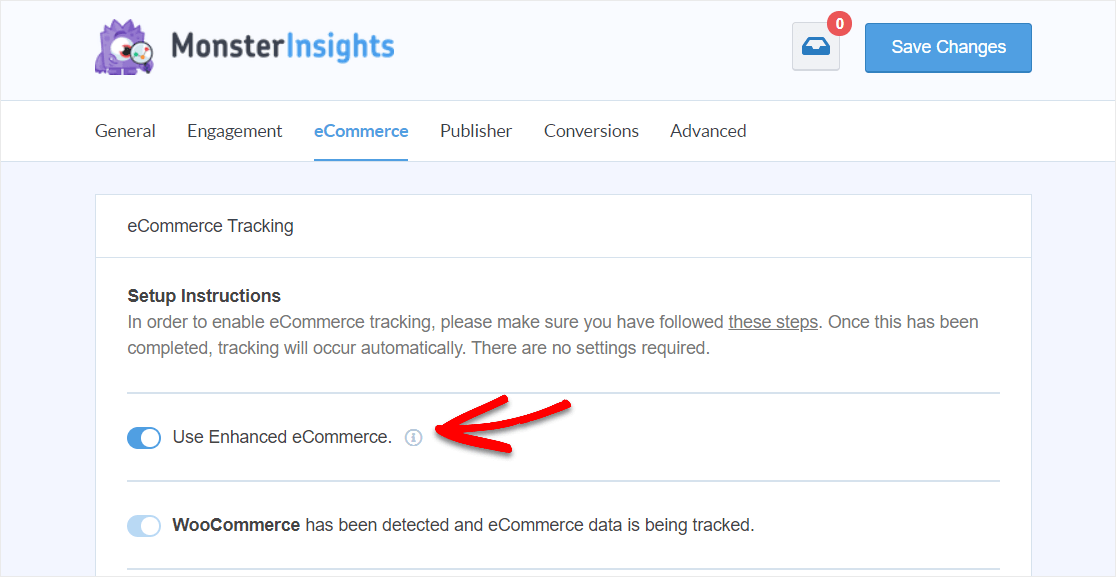Open the Conversions tab
The width and height of the screenshot is (1116, 577).
(x=591, y=131)
